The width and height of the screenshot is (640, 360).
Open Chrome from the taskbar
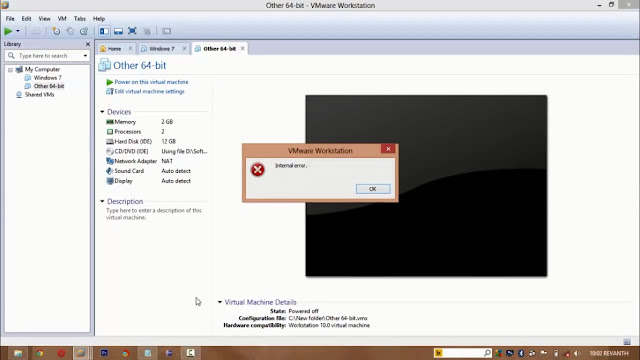[40, 353]
